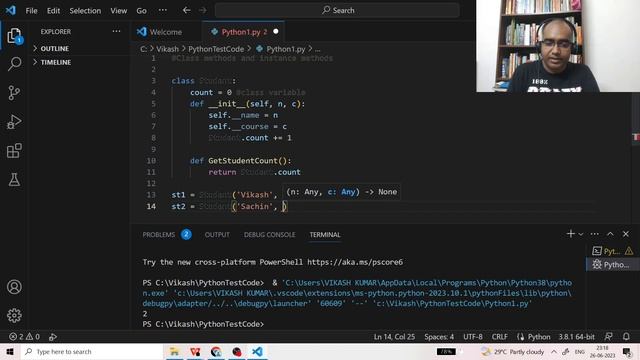The height and width of the screenshot is (360, 640).
Task: Click the Vikash breadcrumb folder
Action: pos(167,49)
